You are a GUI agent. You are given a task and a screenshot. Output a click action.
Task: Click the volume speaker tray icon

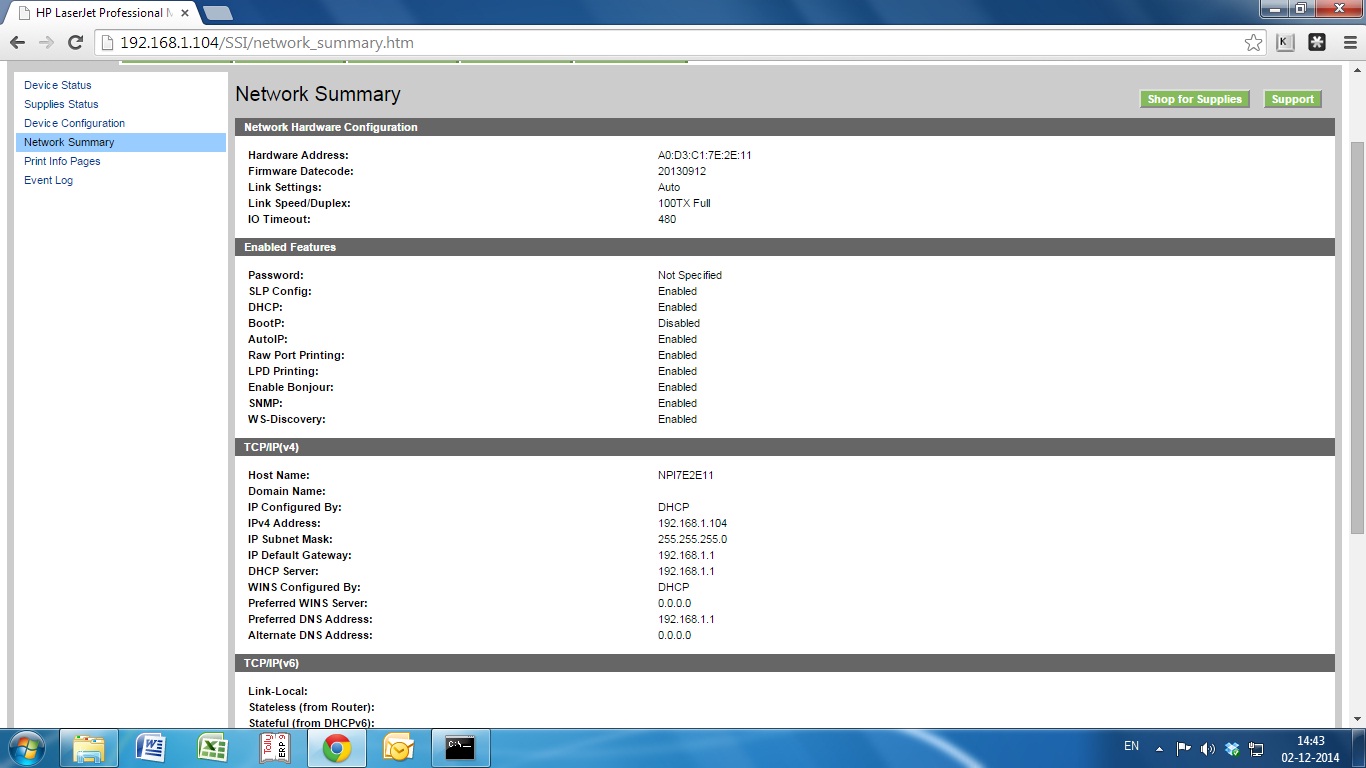pos(1208,748)
